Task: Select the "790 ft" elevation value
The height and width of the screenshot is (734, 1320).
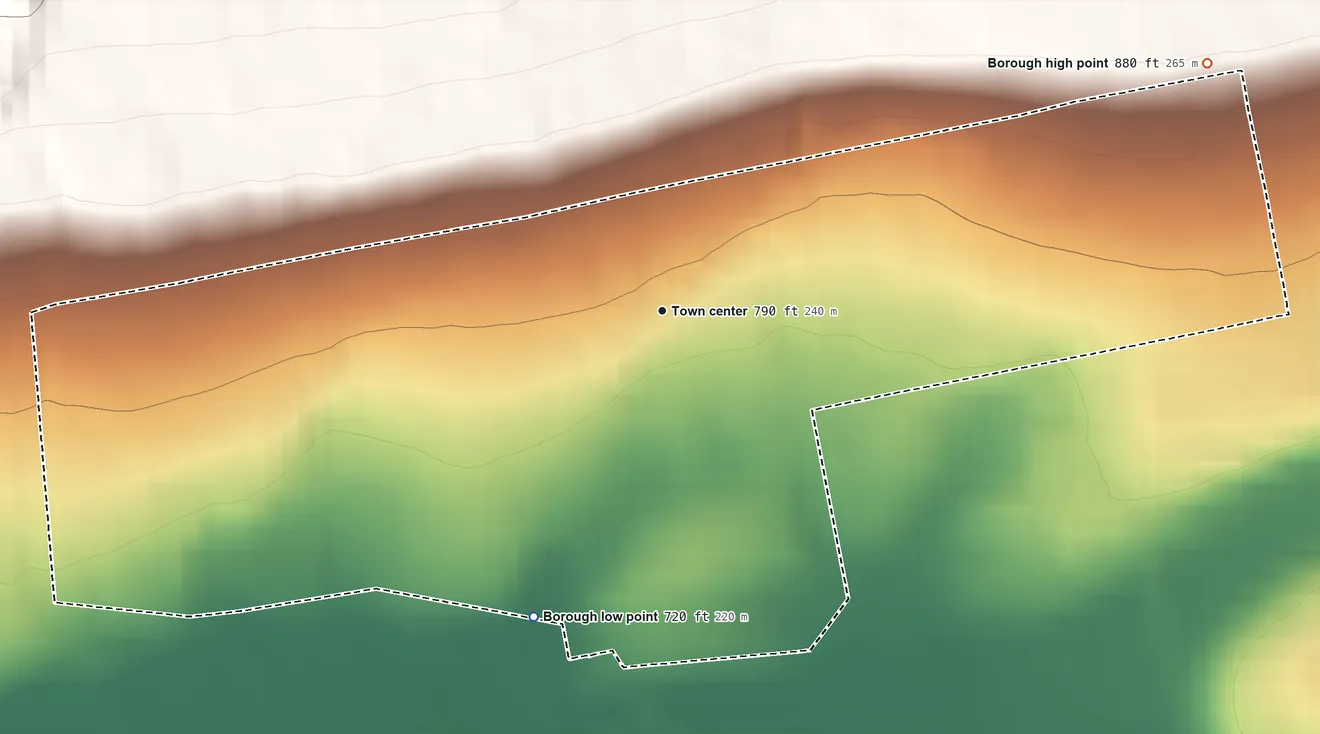Action: coord(776,311)
